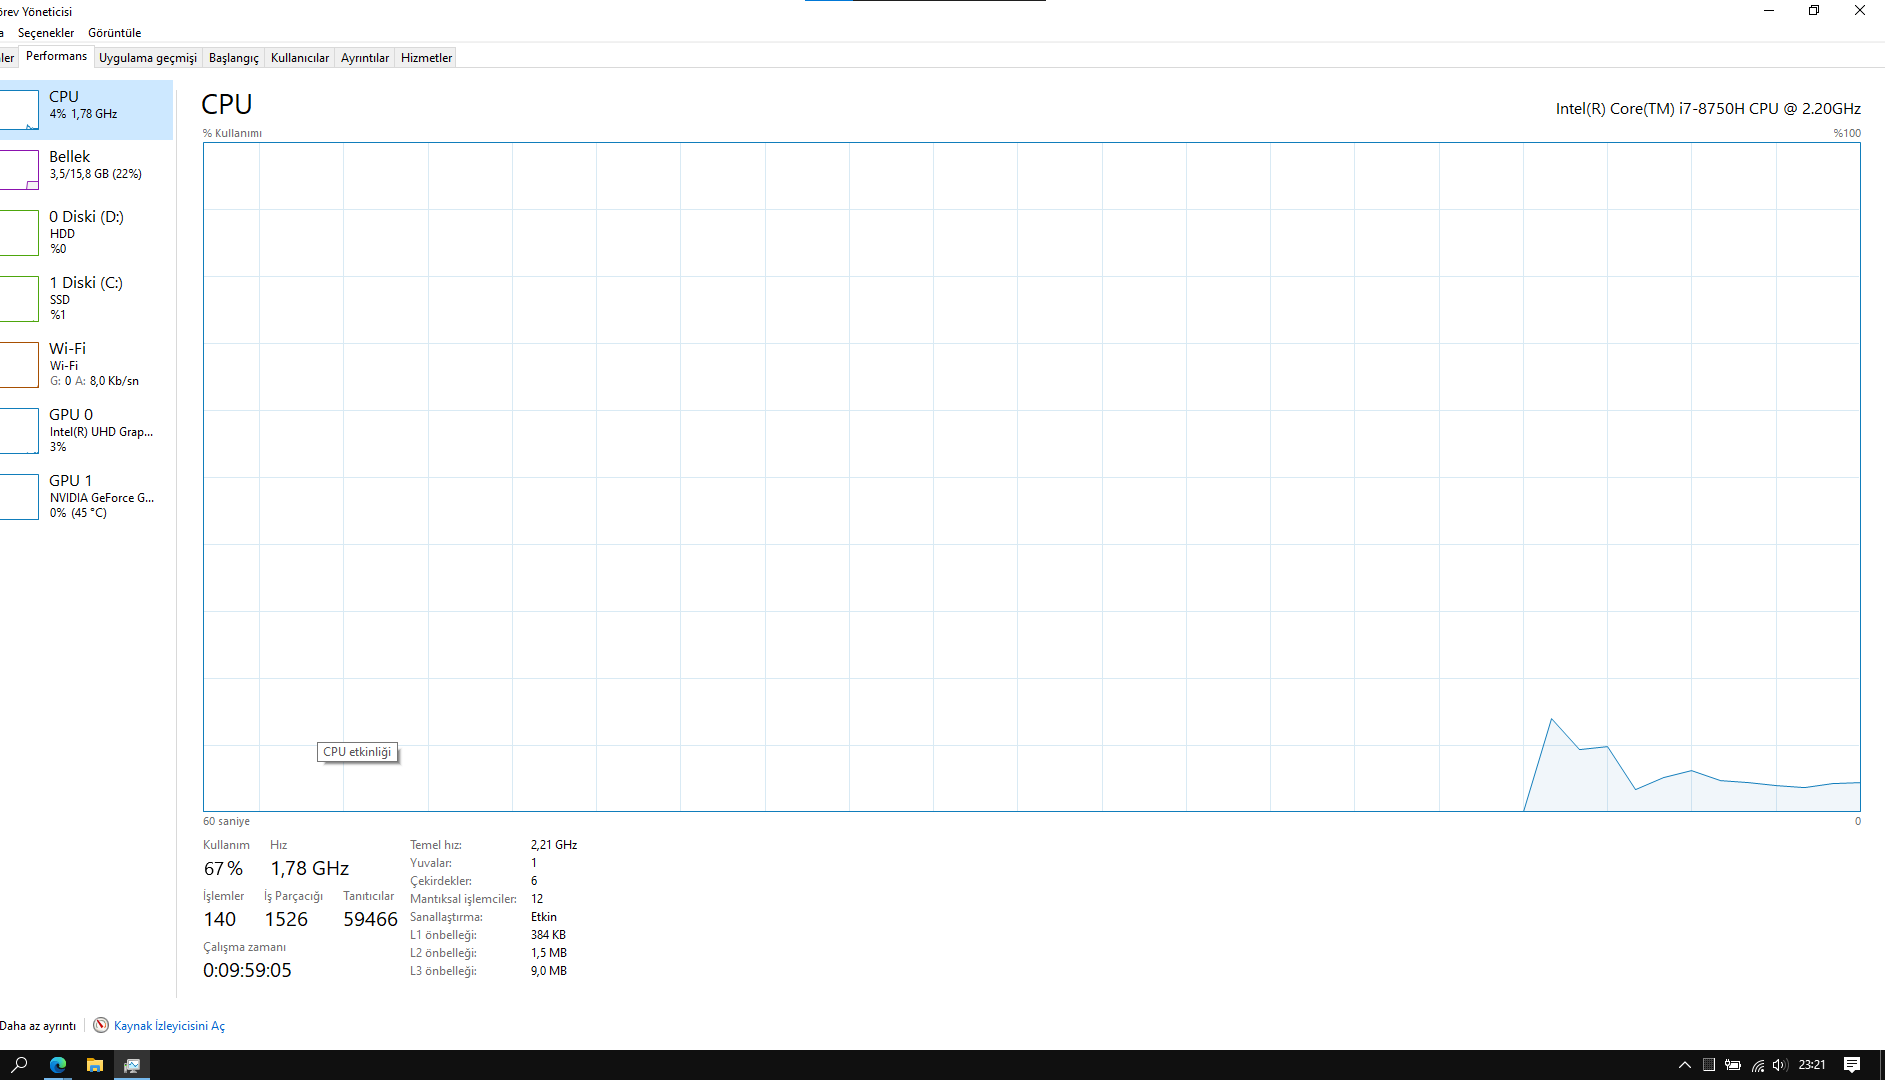1885x1080 pixels.
Task: Select 1 Diski (C:) SSD graph
Action: (86, 298)
